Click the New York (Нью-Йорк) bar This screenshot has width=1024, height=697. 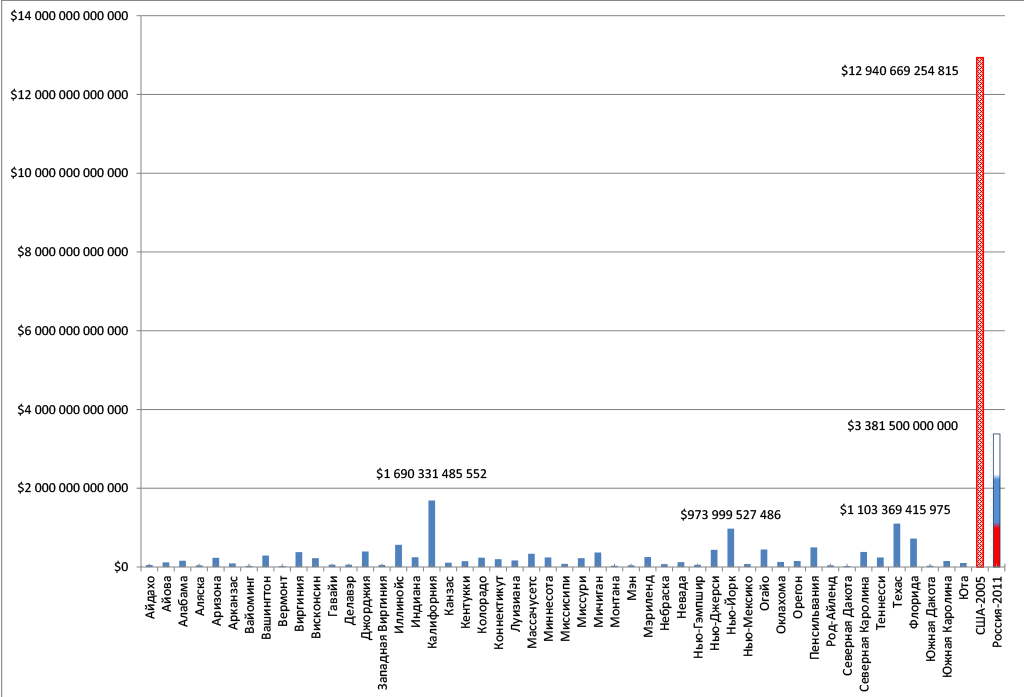click(x=731, y=548)
